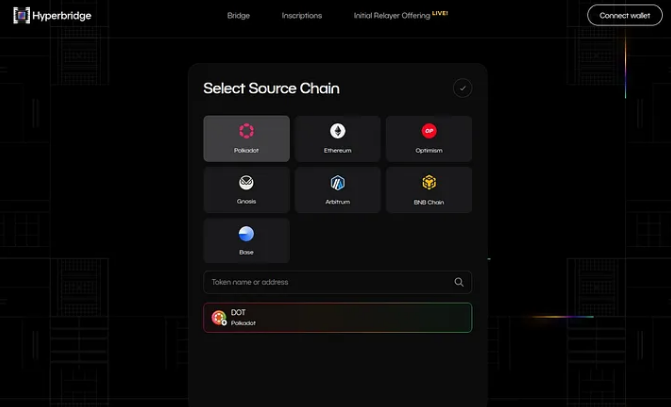The height and width of the screenshot is (407, 671).
Task: Select Ethereum as source chain
Action: coord(338,139)
